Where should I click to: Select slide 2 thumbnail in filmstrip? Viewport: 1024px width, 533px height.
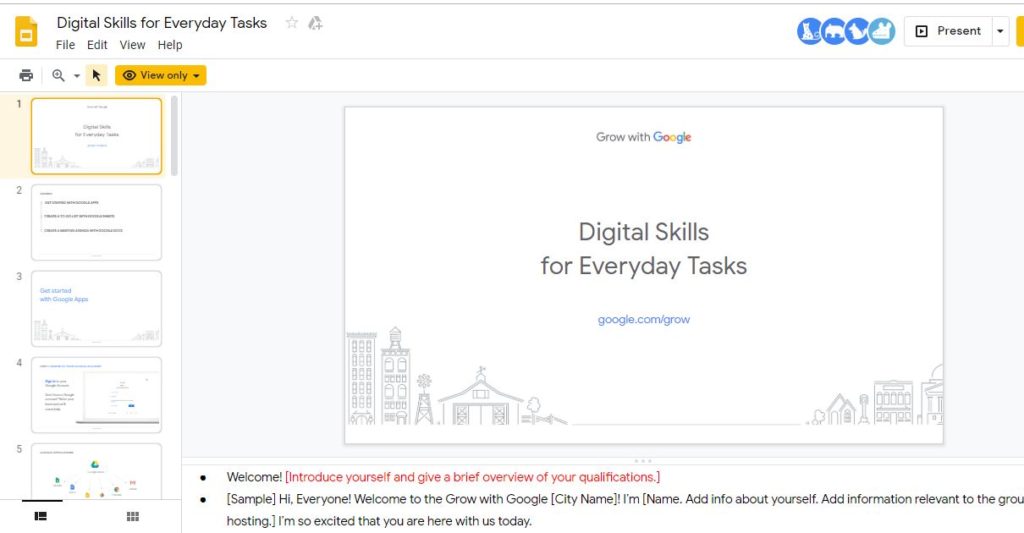pyautogui.click(x=97, y=223)
